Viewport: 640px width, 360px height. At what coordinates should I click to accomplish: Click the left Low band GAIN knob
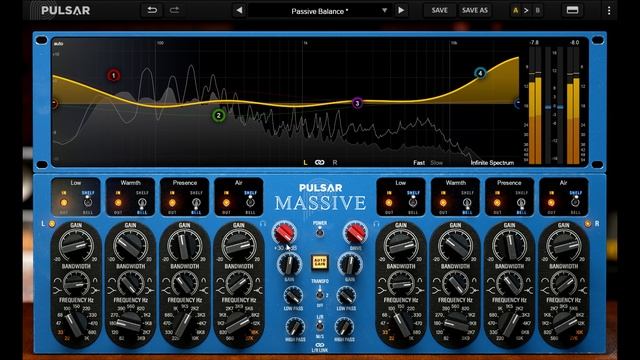coord(76,245)
